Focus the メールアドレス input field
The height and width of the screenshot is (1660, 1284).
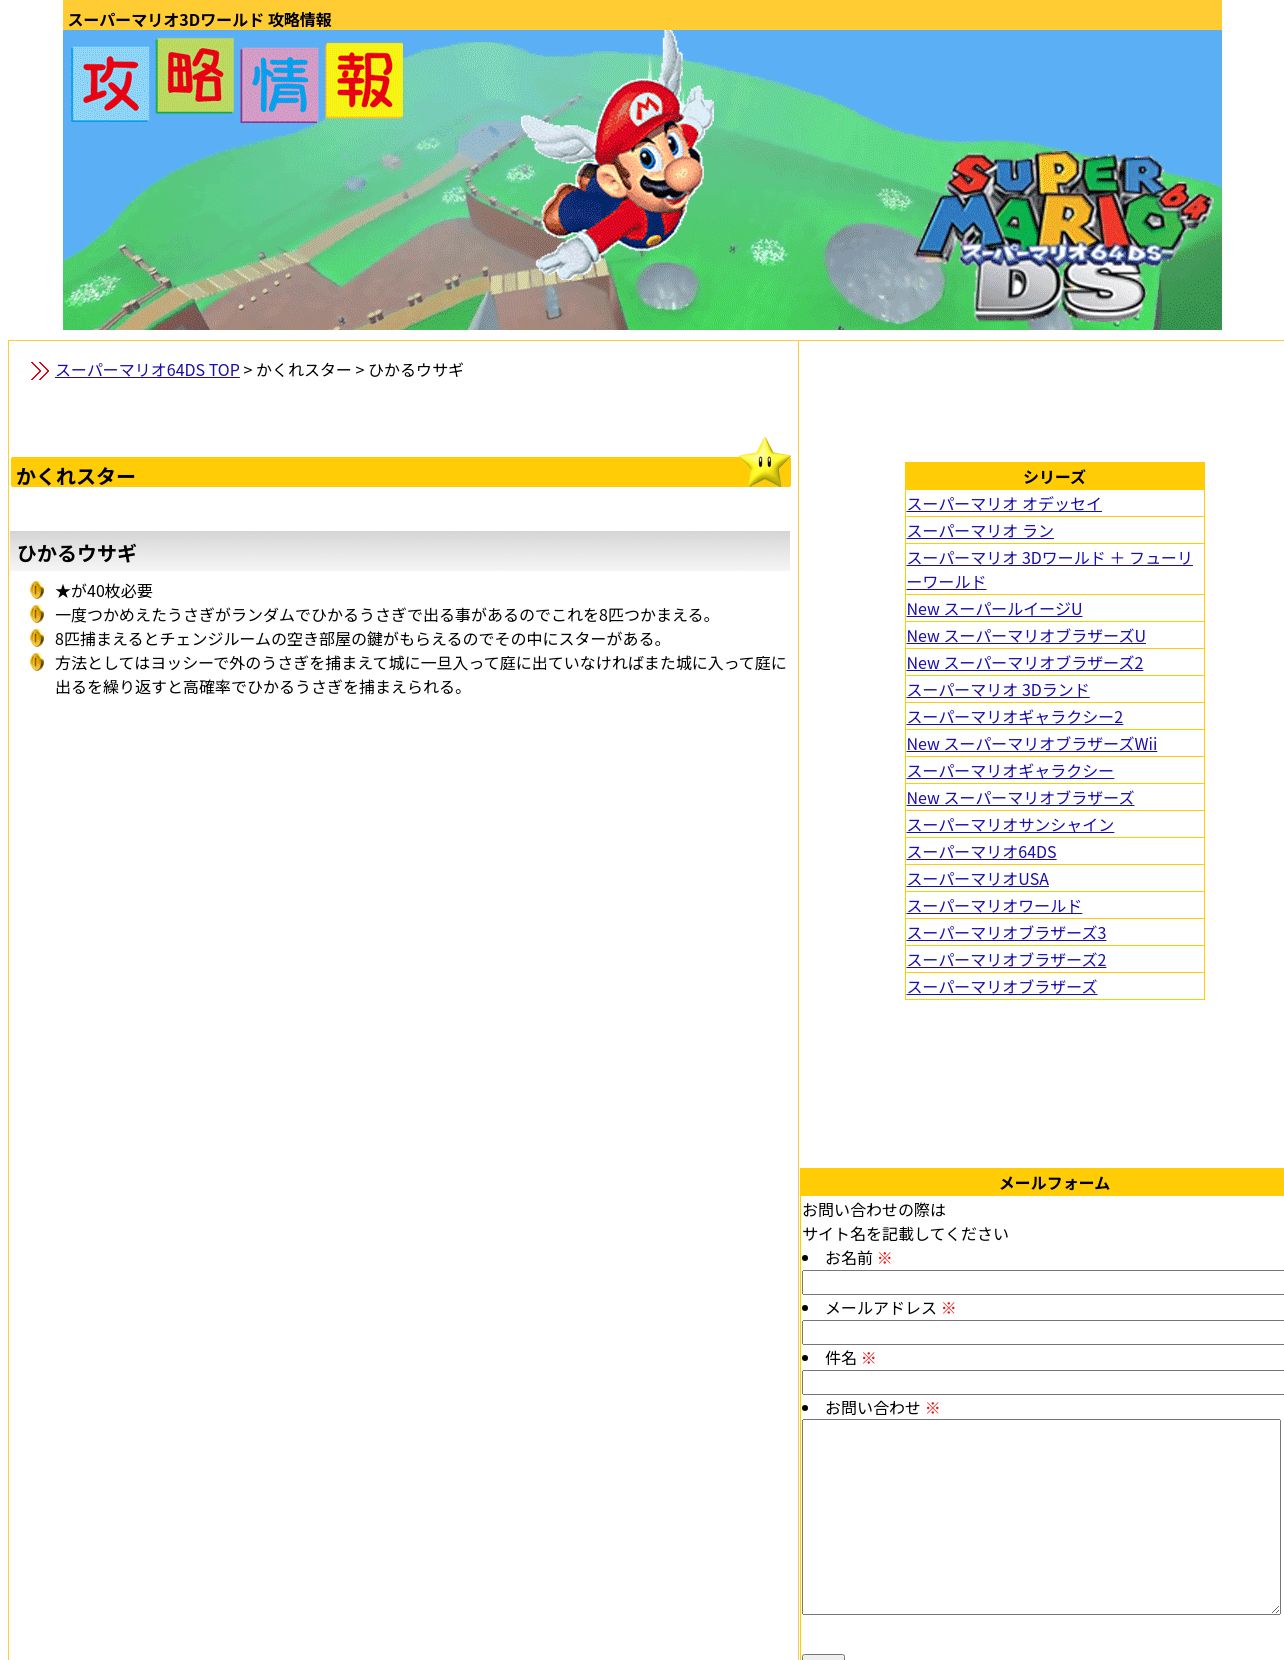coord(1043,1333)
